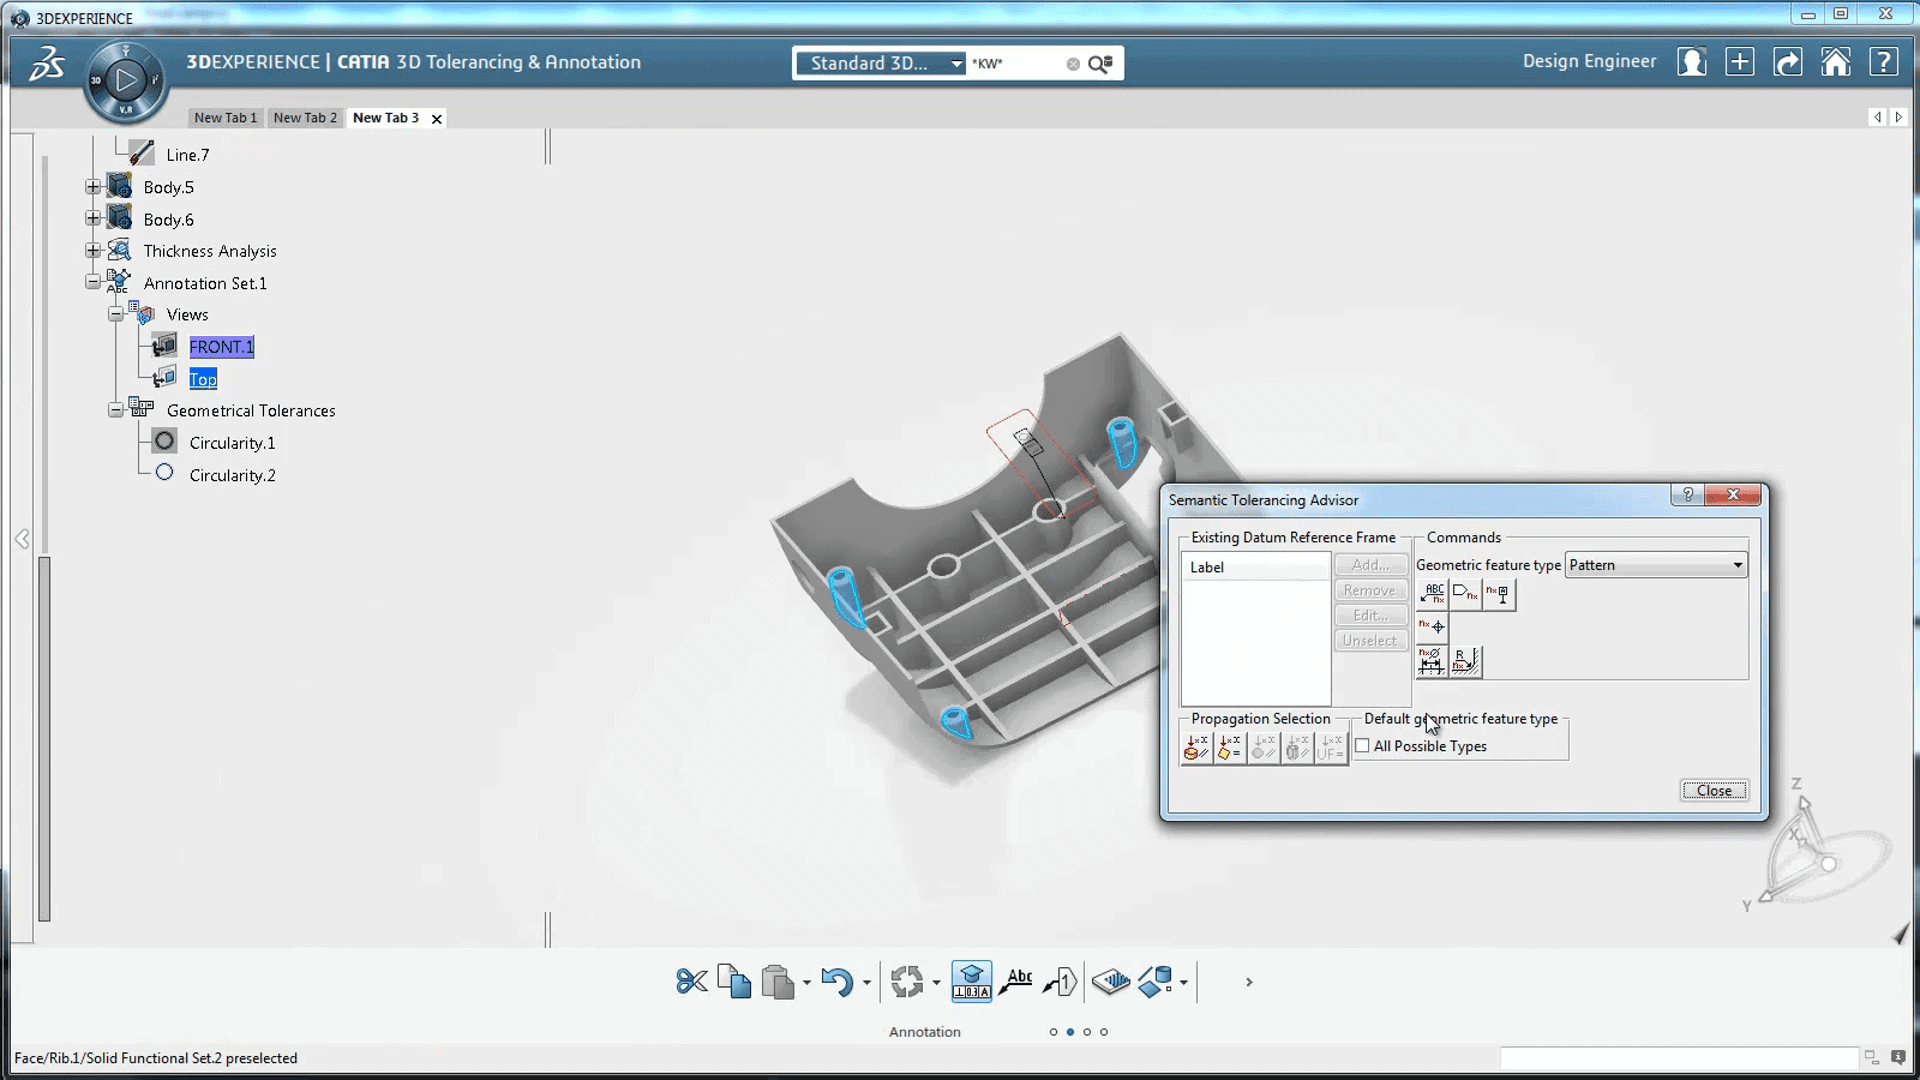
Task: Collapse the Annotation Set.1 node
Action: pyautogui.click(x=93, y=283)
